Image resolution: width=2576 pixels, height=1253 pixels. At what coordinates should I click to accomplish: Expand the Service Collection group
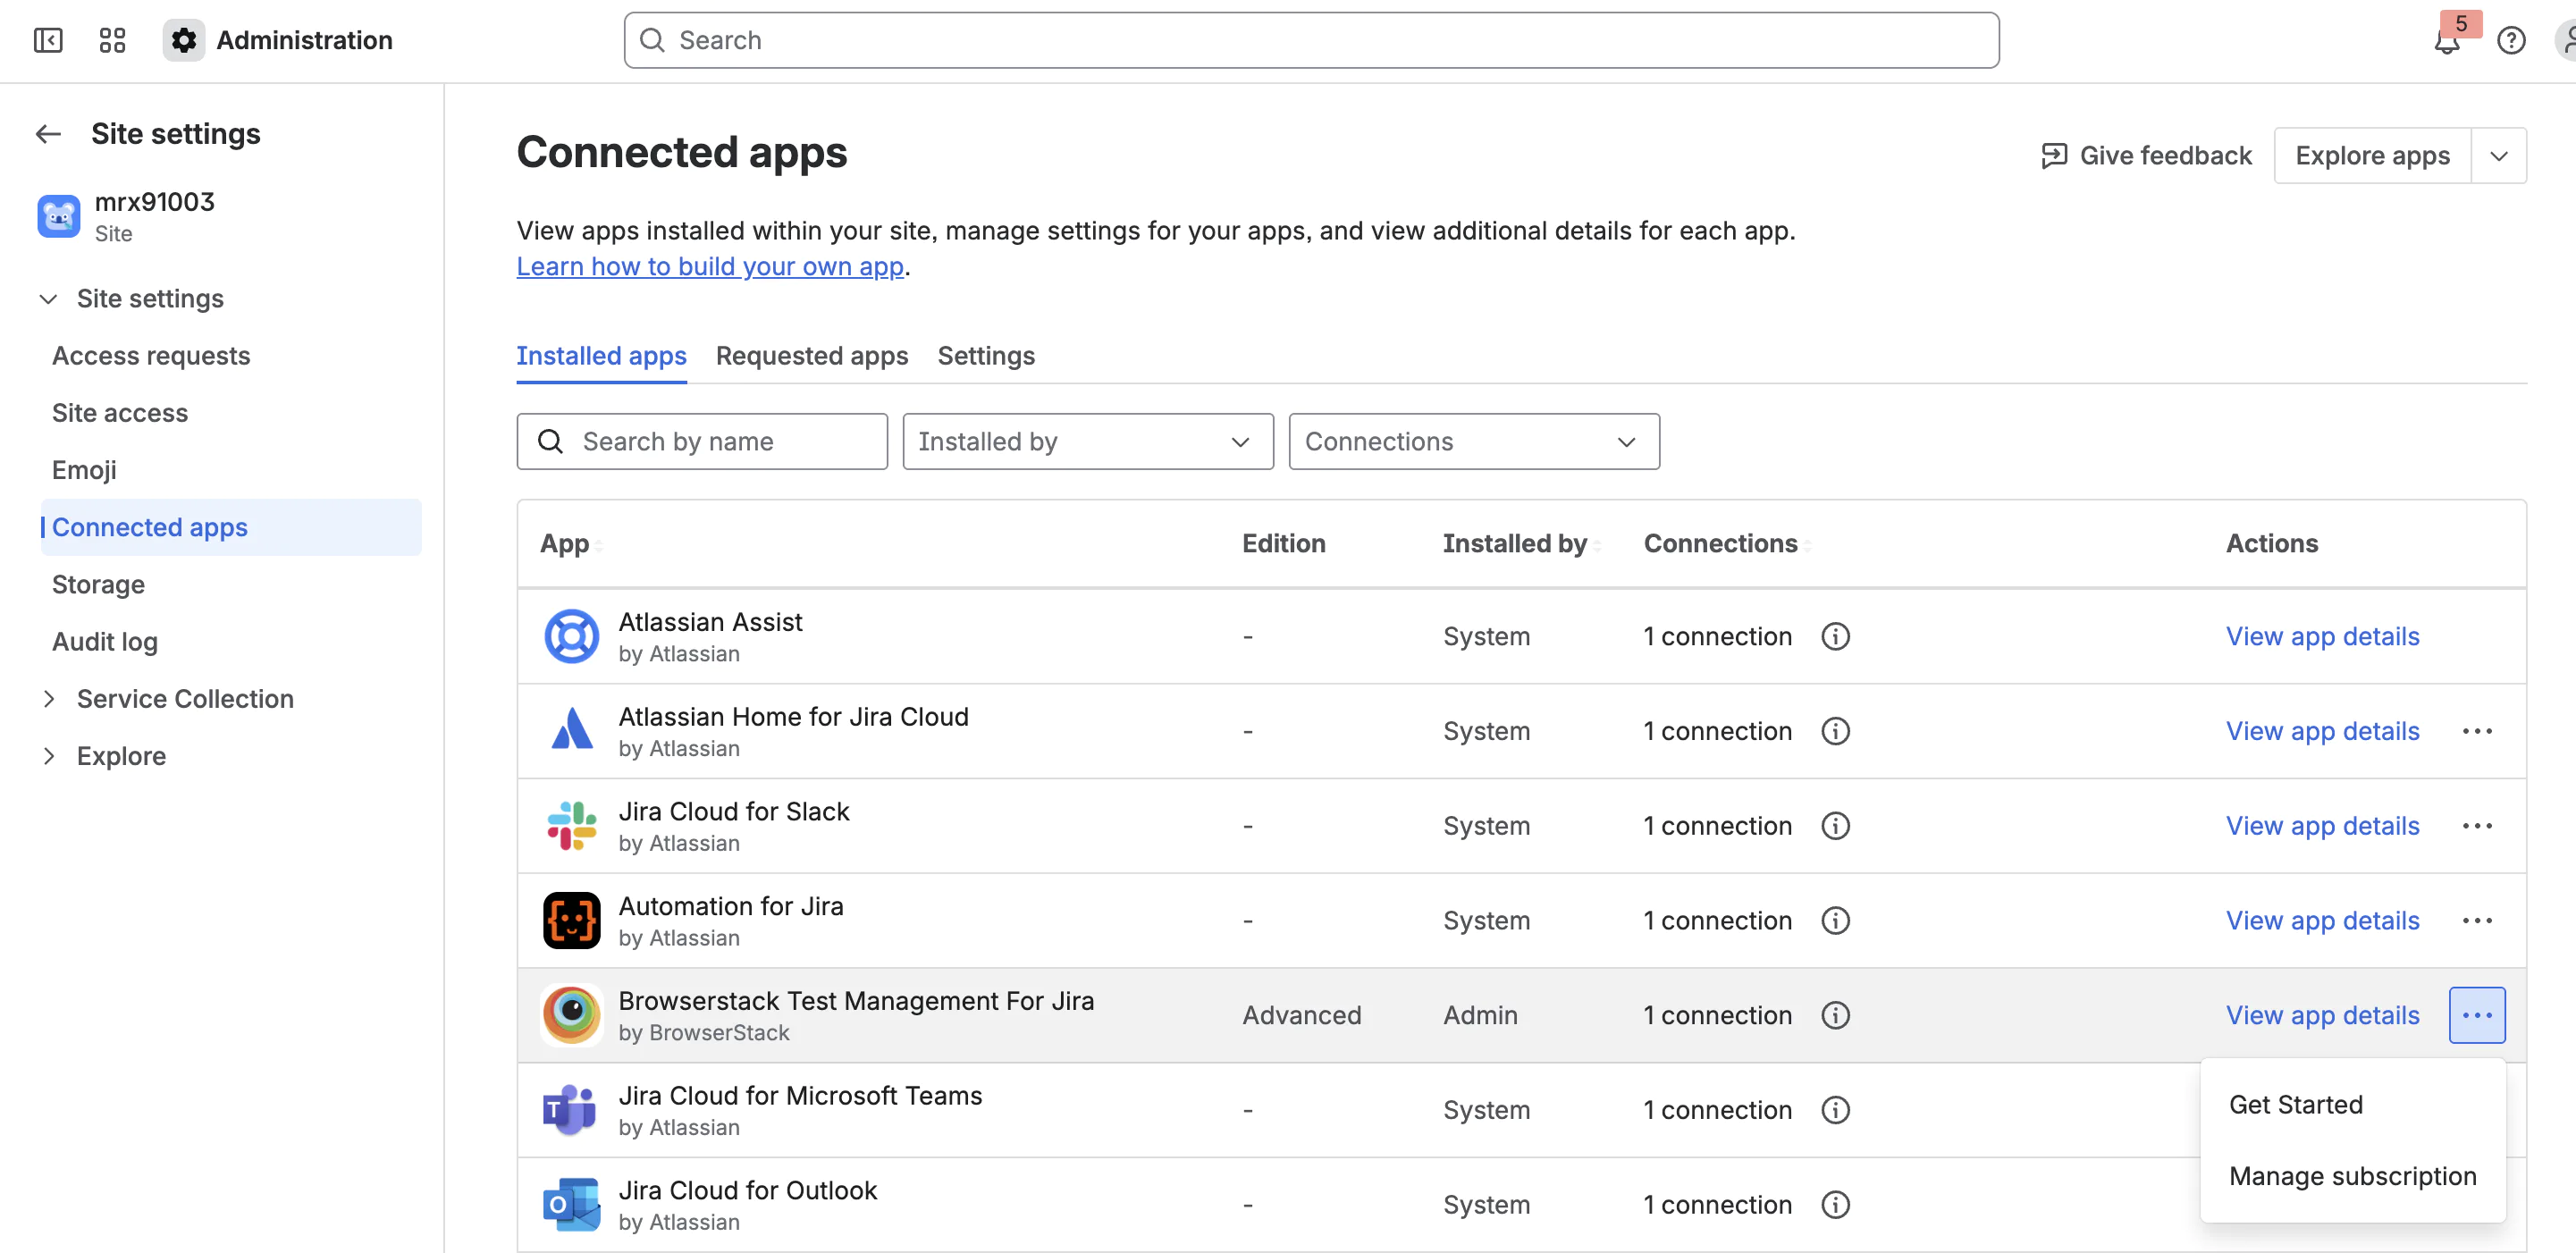click(48, 699)
